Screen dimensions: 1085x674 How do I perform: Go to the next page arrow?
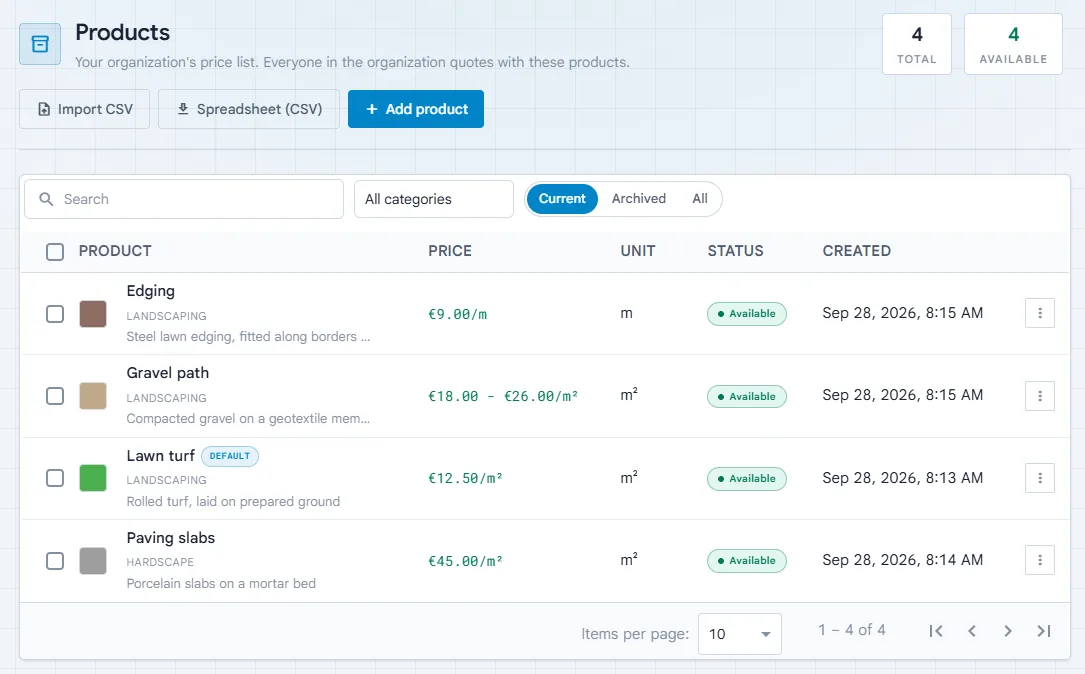1008,631
